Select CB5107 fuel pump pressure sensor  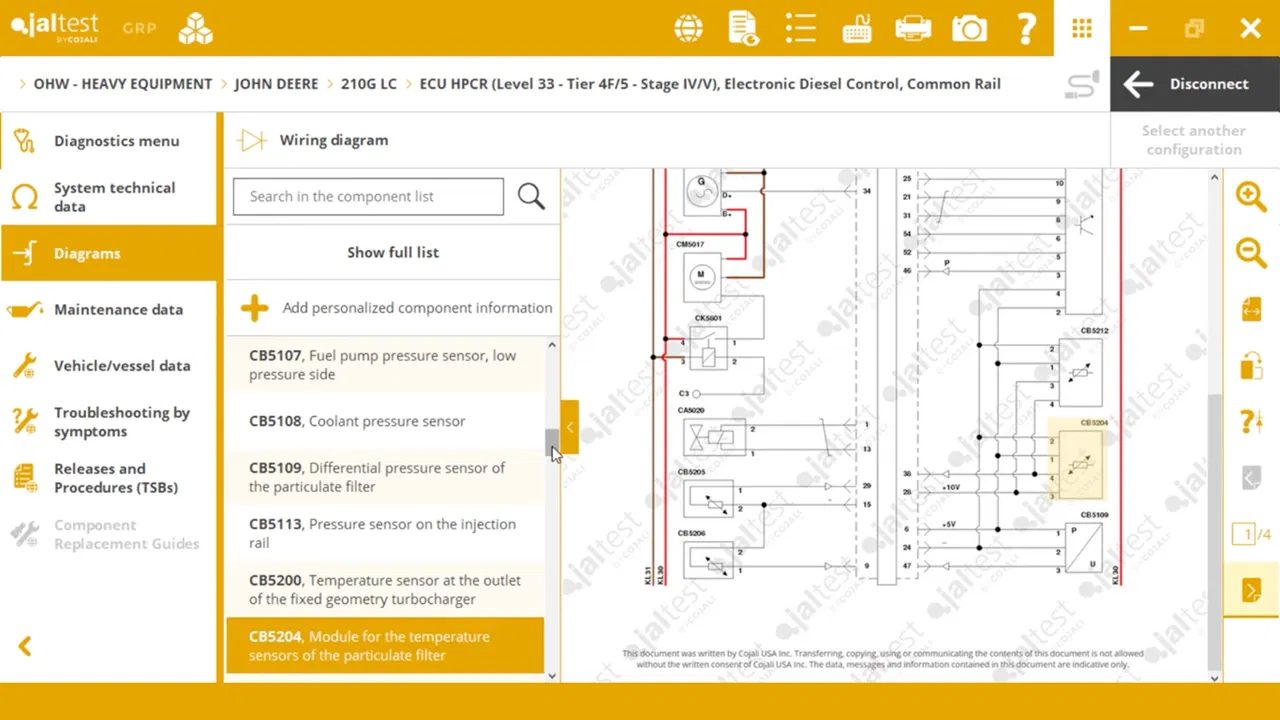pyautogui.click(x=385, y=365)
